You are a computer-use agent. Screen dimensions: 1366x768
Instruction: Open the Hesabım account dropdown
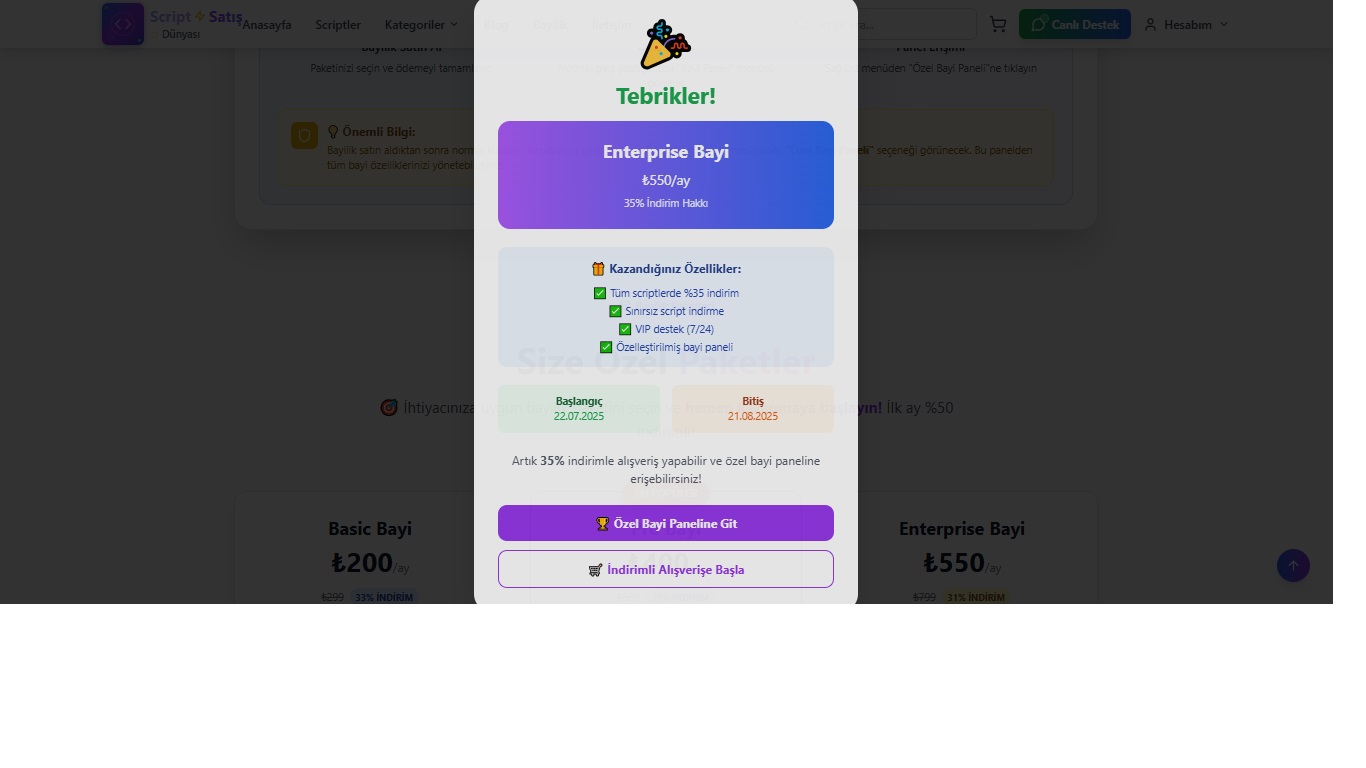[x=1186, y=24]
